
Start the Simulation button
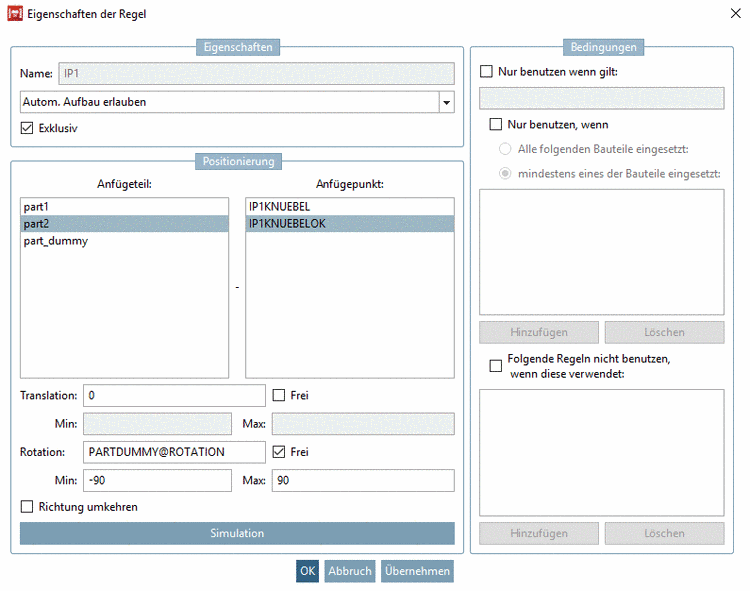(x=237, y=533)
